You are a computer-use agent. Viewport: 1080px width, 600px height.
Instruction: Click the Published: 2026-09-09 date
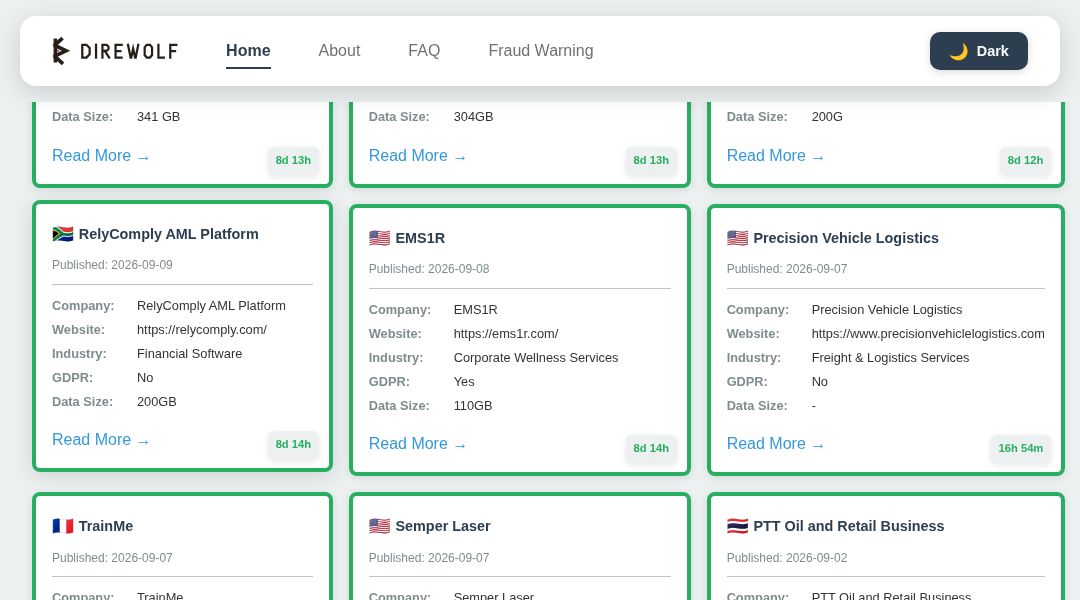pyautogui.click(x=112, y=265)
